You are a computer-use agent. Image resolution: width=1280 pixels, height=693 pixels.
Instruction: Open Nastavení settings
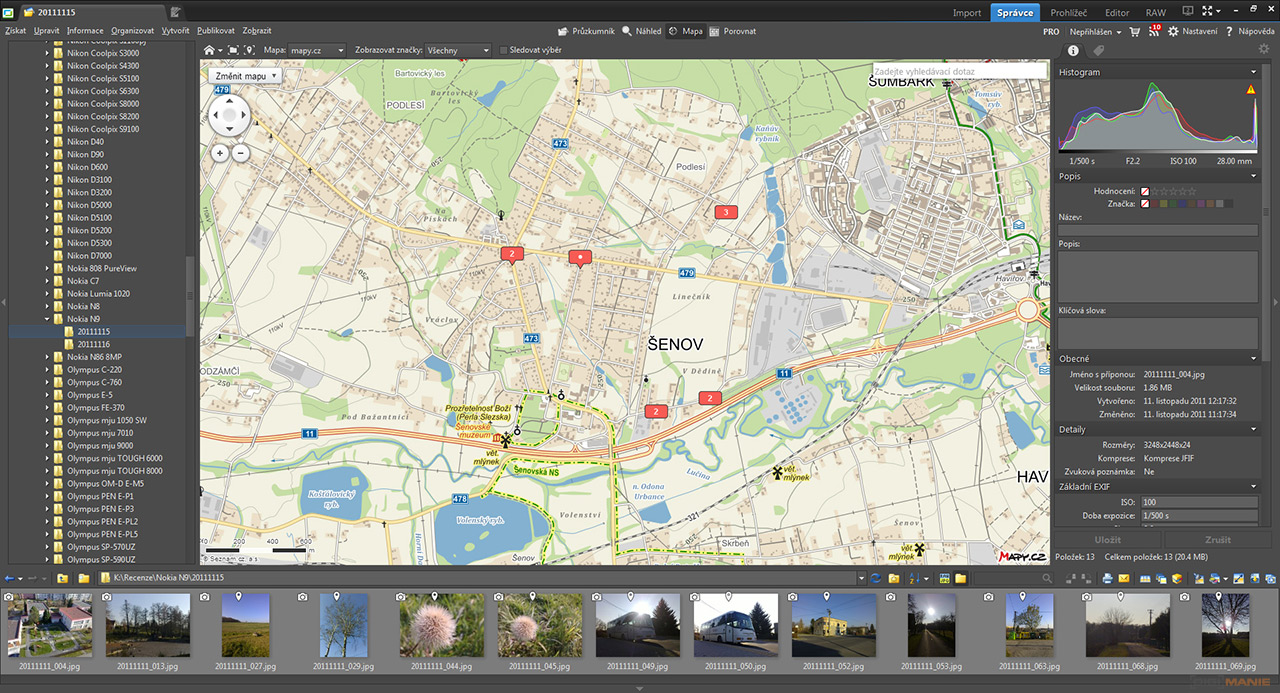click(x=1192, y=32)
